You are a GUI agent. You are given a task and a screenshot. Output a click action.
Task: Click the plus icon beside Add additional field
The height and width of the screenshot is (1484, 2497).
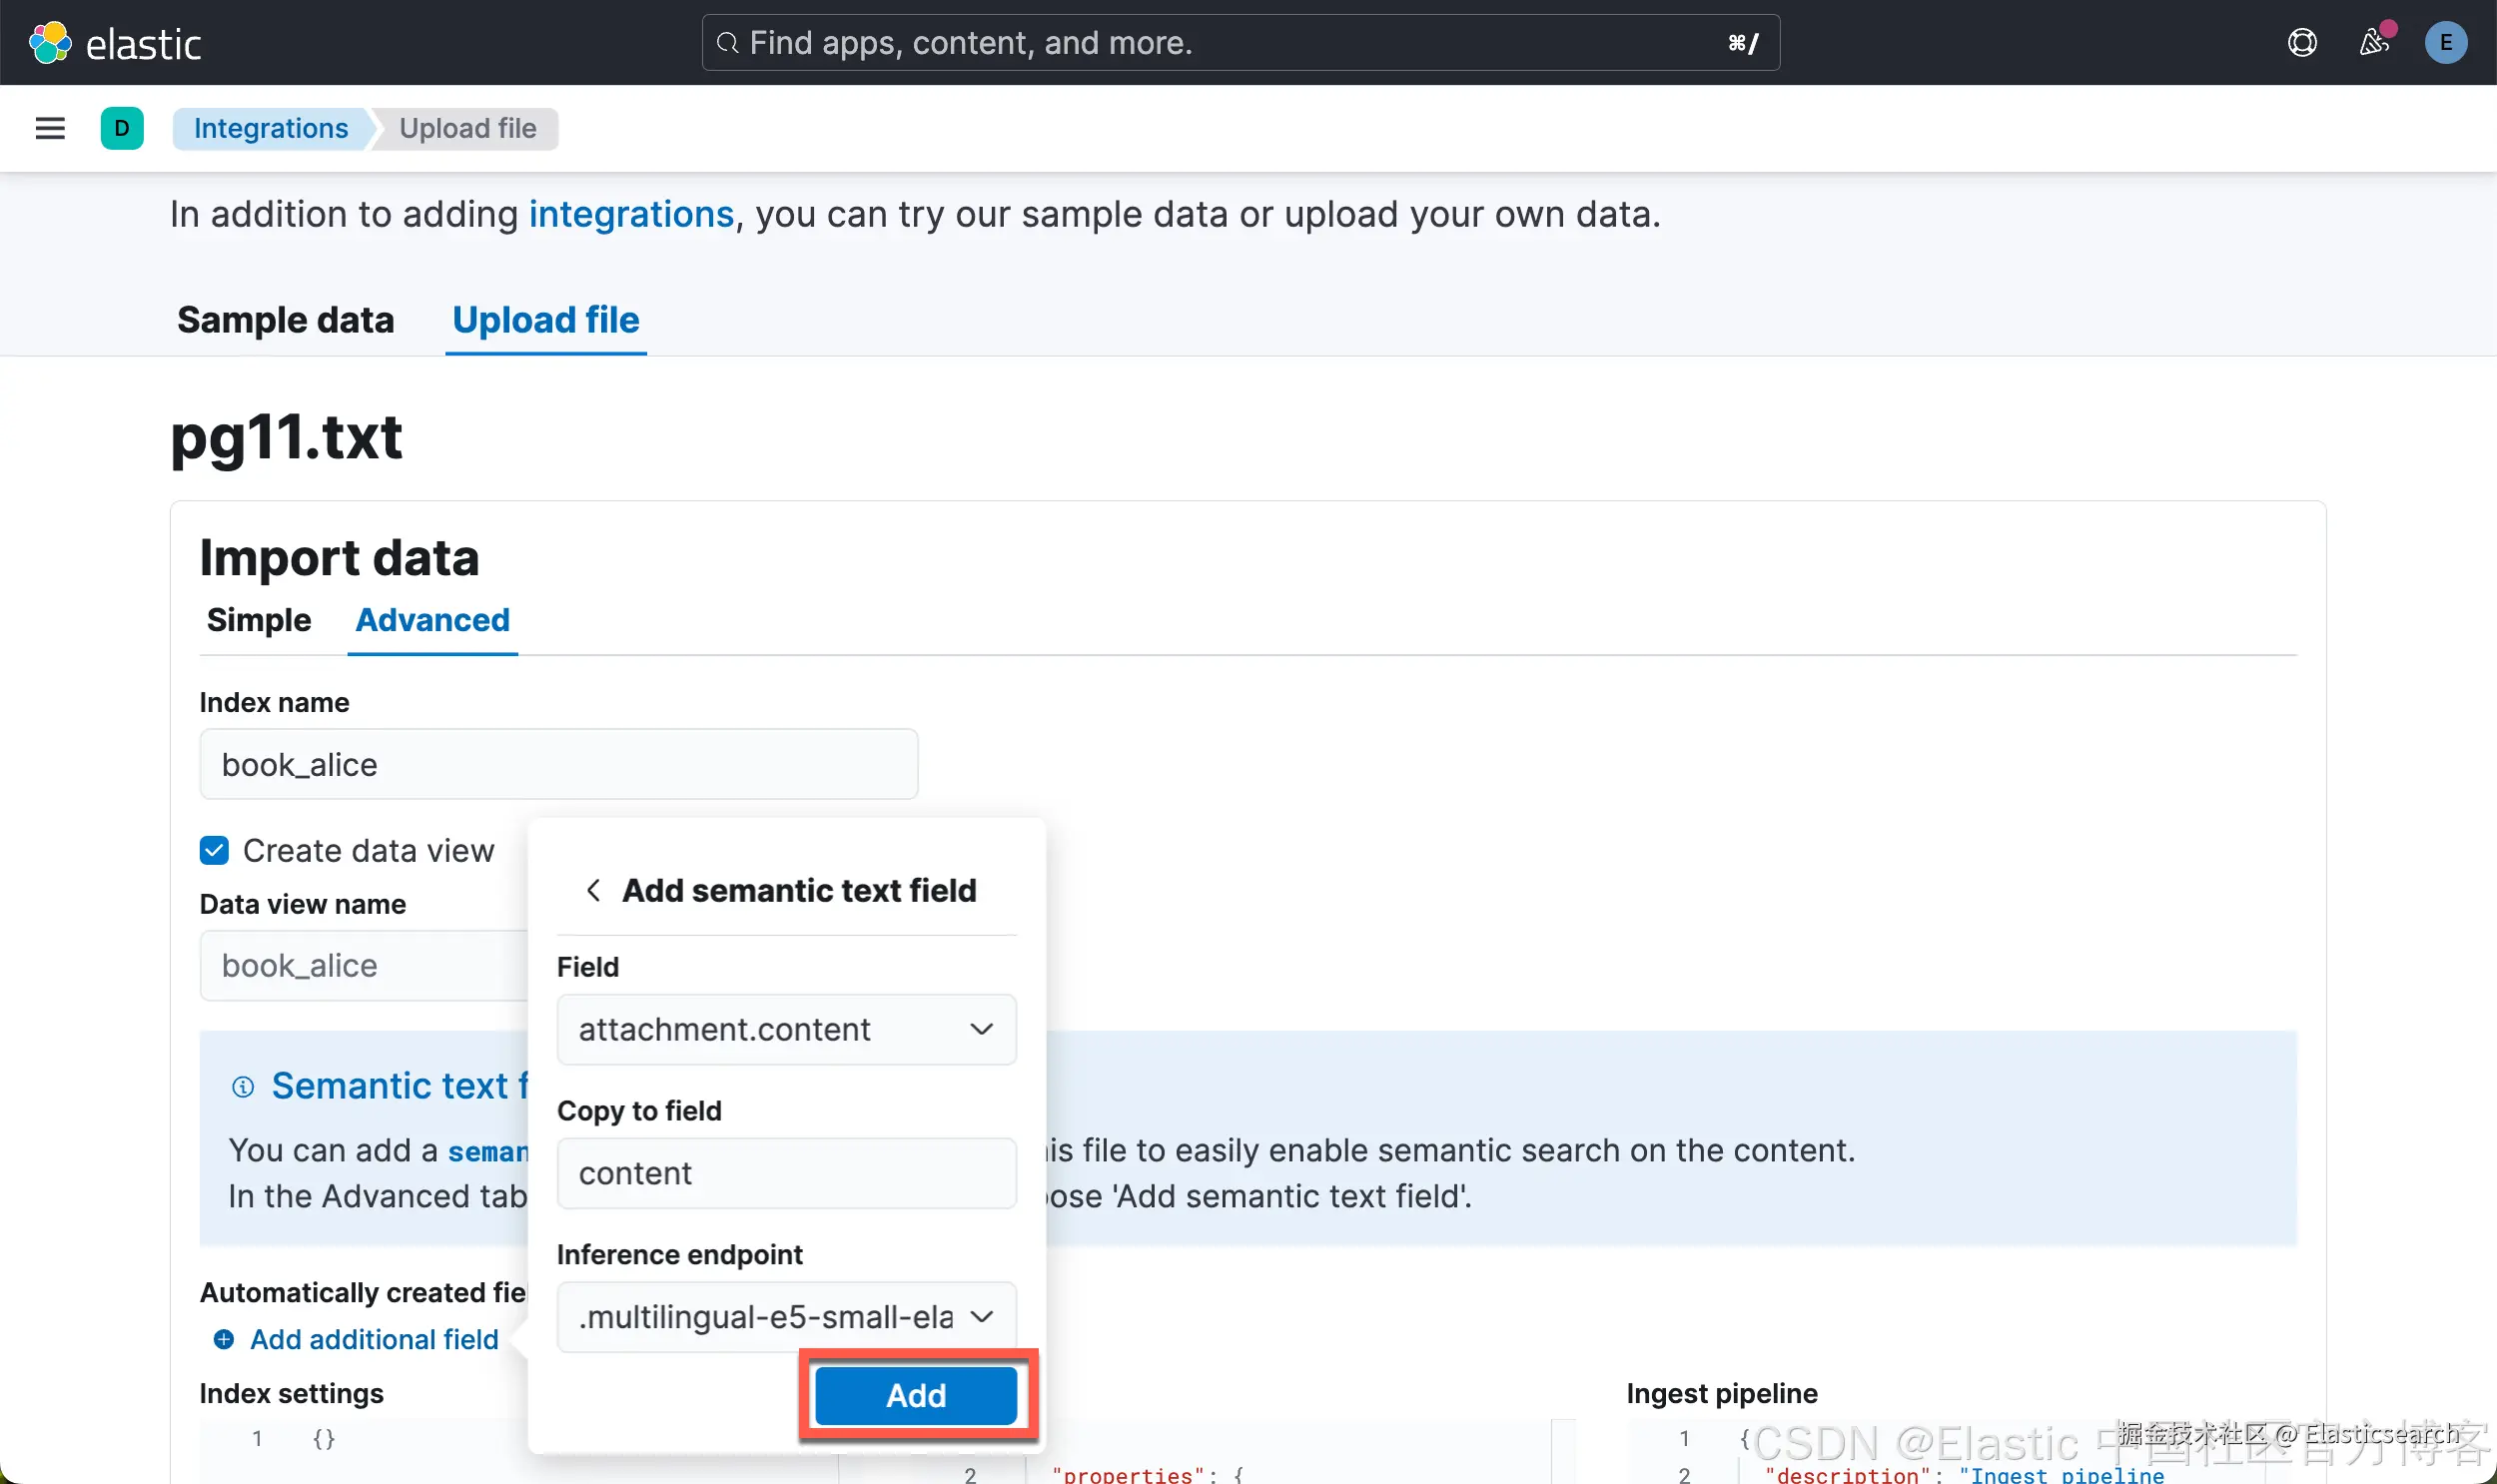pos(224,1339)
